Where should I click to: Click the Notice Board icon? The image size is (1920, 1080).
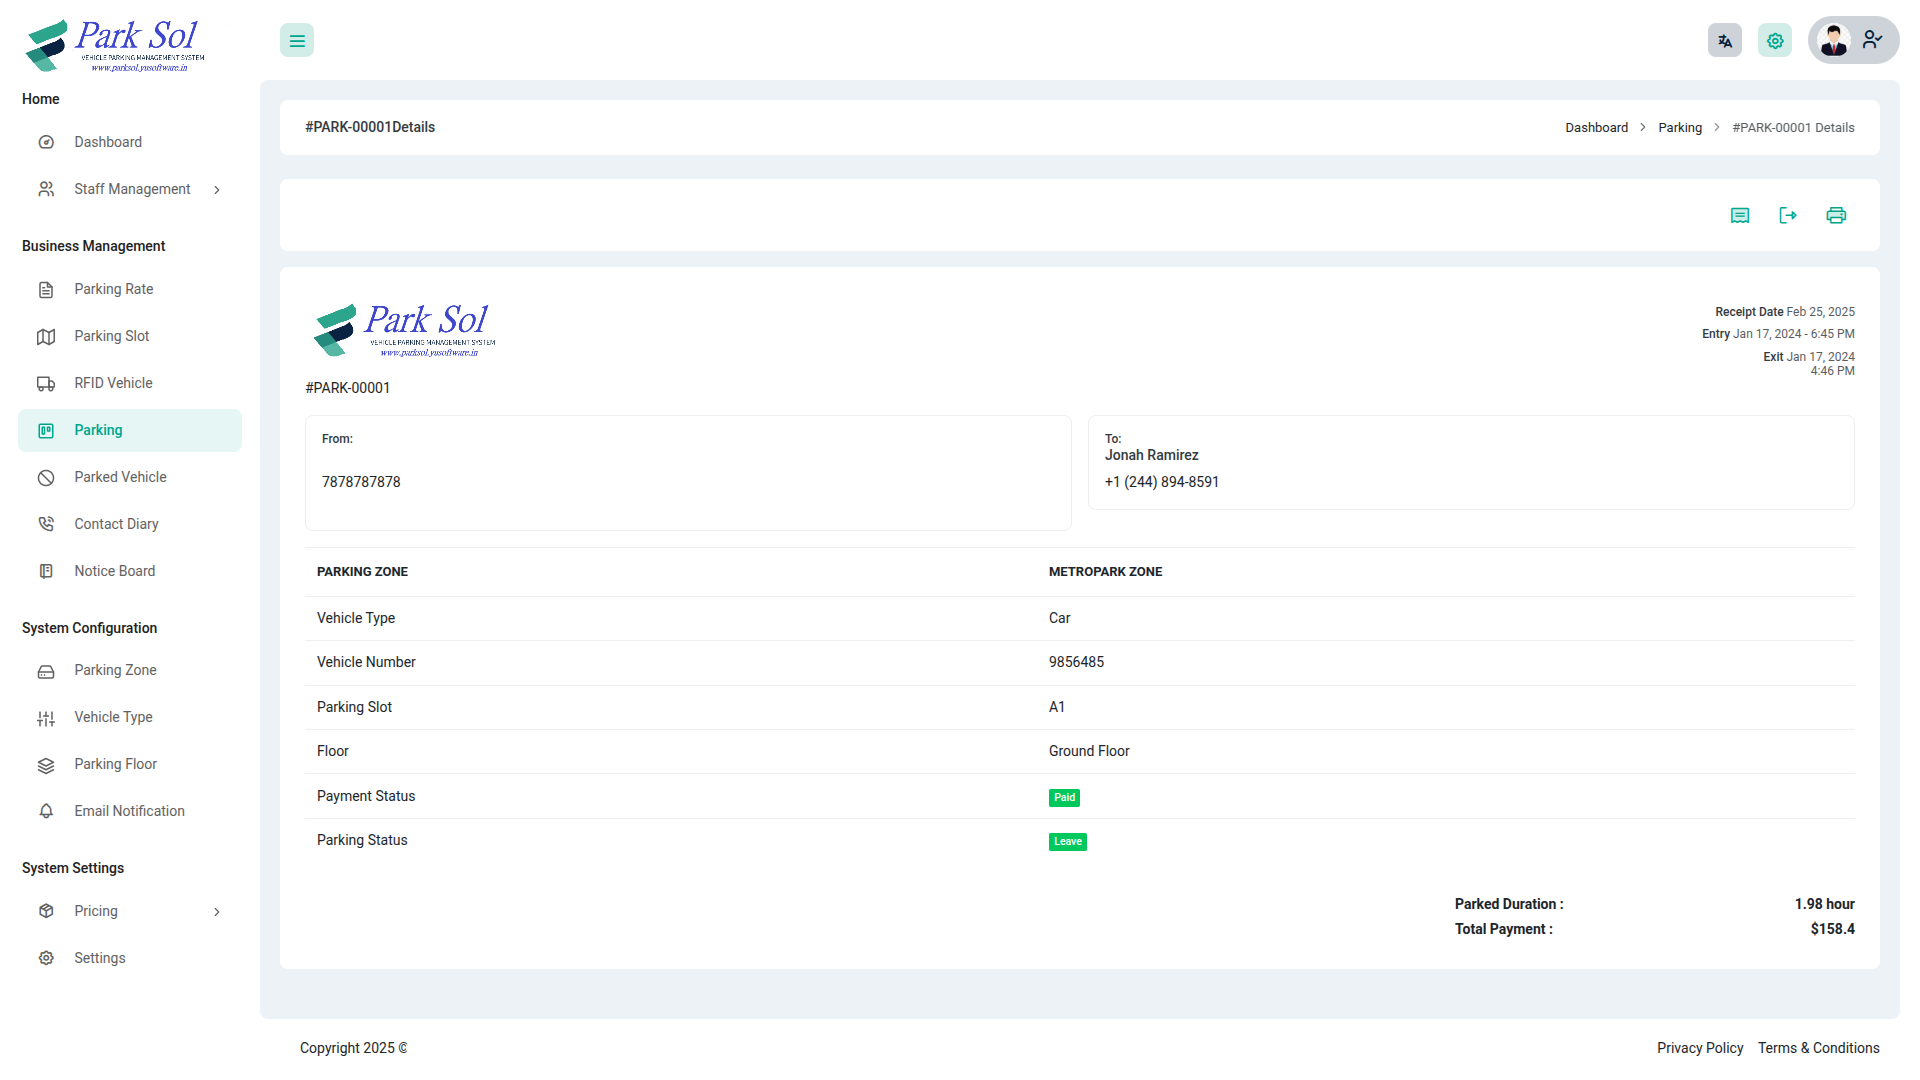click(x=46, y=571)
